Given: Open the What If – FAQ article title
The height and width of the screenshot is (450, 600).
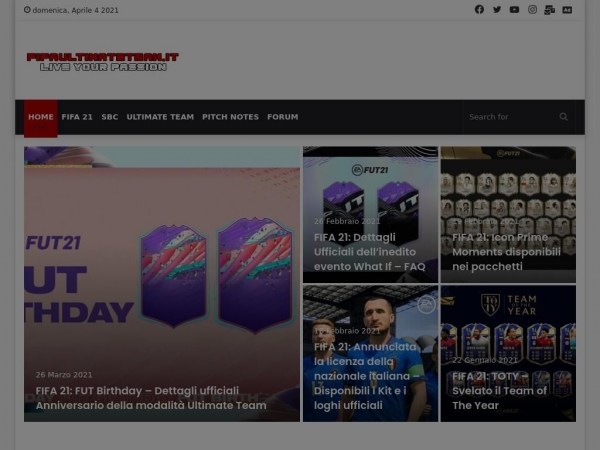Looking at the screenshot, I should (x=370, y=252).
